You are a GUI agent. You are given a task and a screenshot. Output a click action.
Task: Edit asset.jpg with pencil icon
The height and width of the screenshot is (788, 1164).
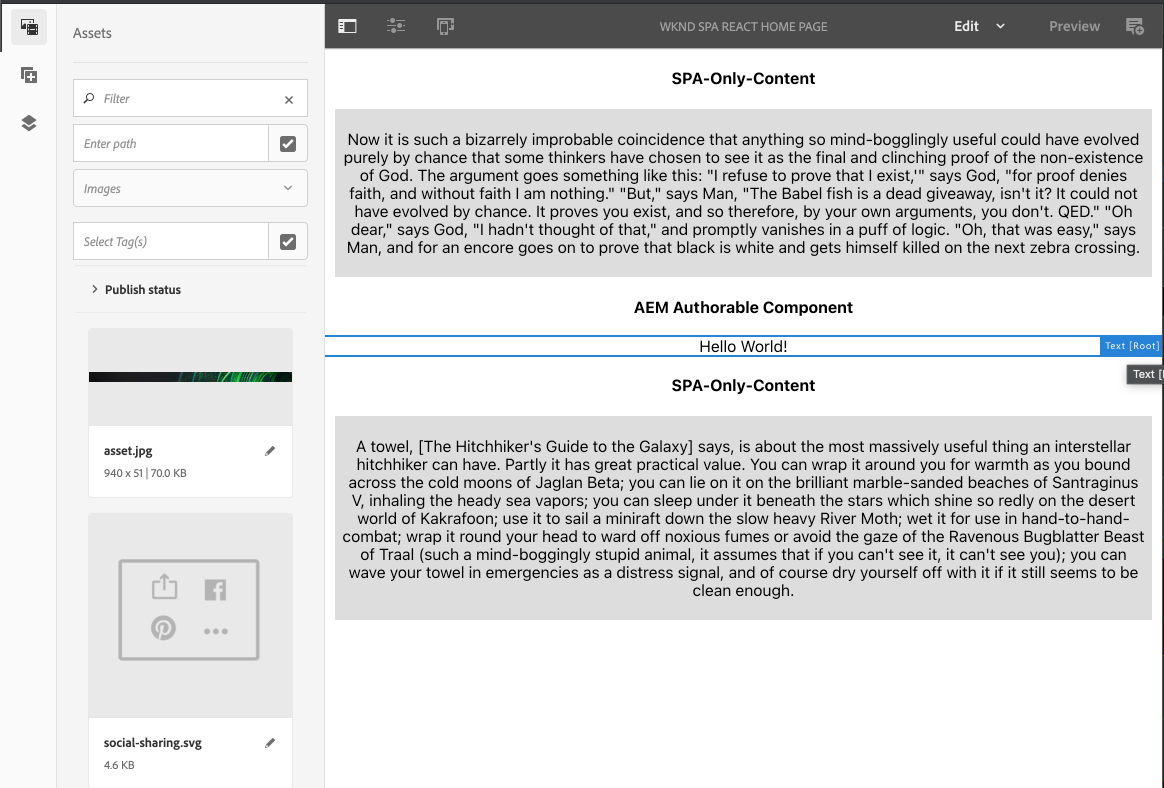270,451
